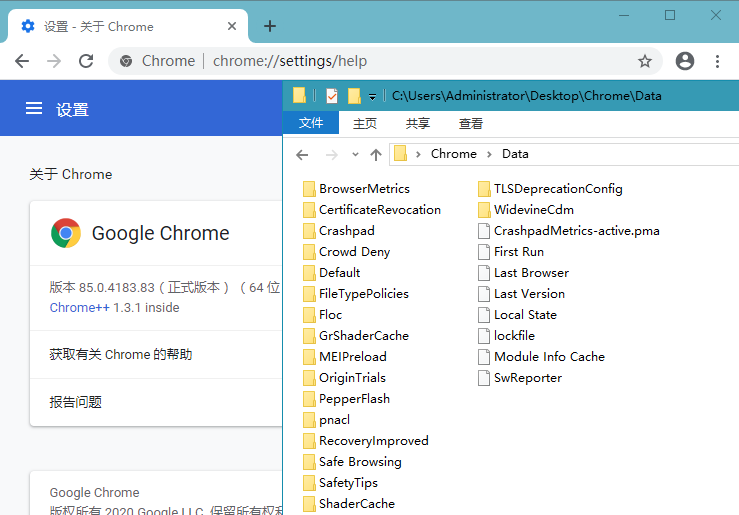Select the WidevineCdm folder
This screenshot has width=739, height=515.
pyautogui.click(x=526, y=210)
